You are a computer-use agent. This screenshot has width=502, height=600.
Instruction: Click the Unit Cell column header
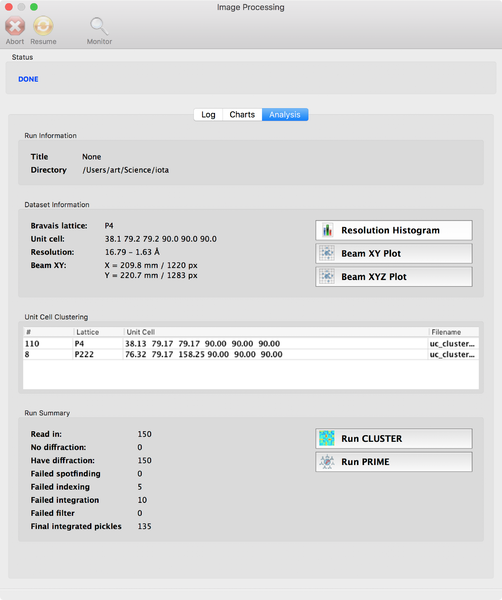(x=276, y=332)
